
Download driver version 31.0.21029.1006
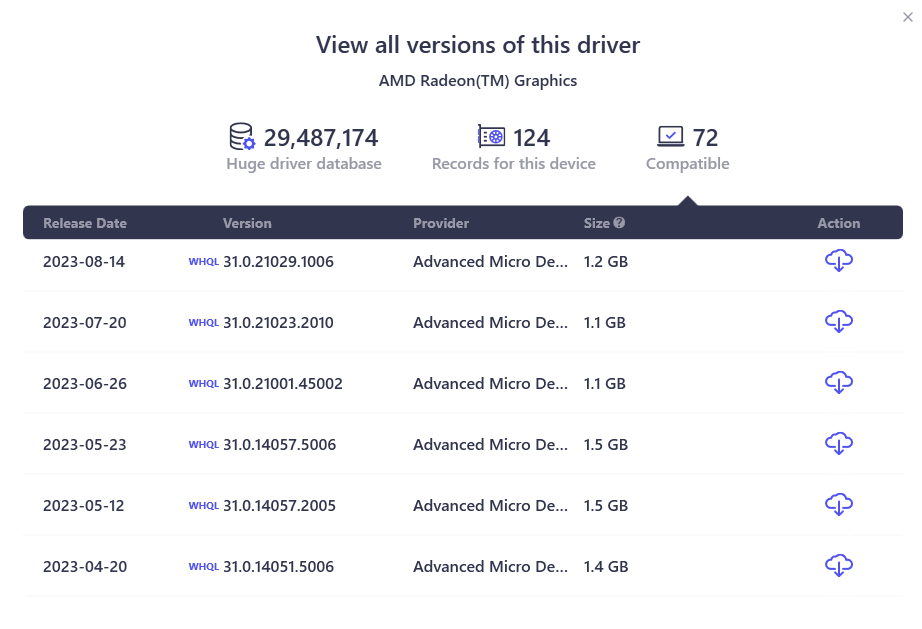pos(838,262)
